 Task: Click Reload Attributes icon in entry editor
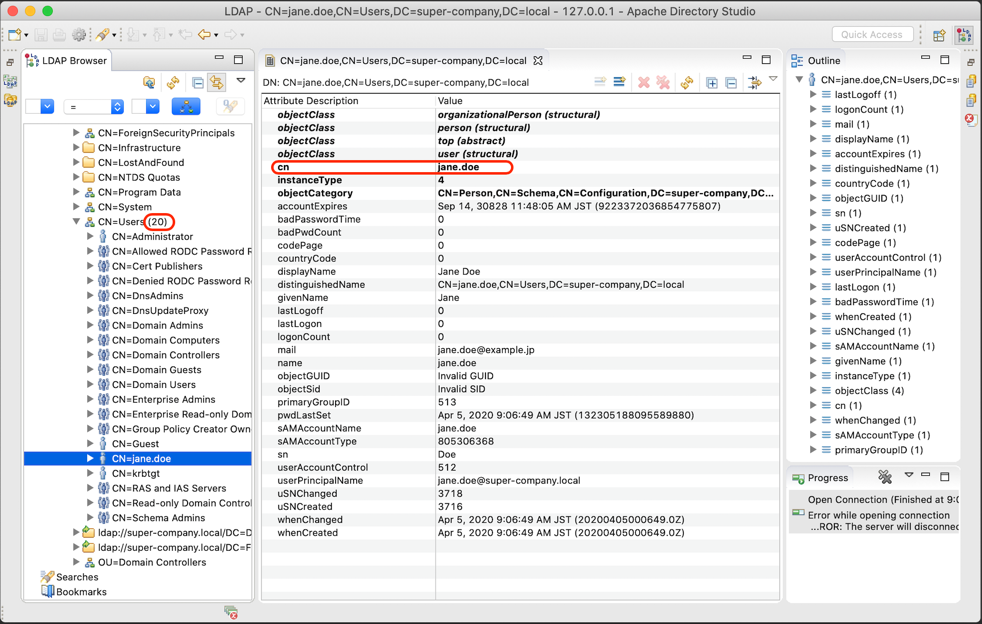pyautogui.click(x=687, y=83)
